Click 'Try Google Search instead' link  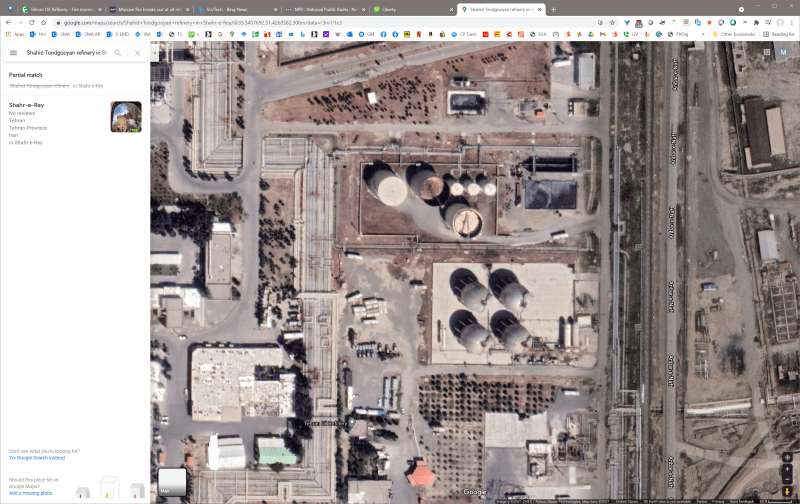click(x=37, y=458)
